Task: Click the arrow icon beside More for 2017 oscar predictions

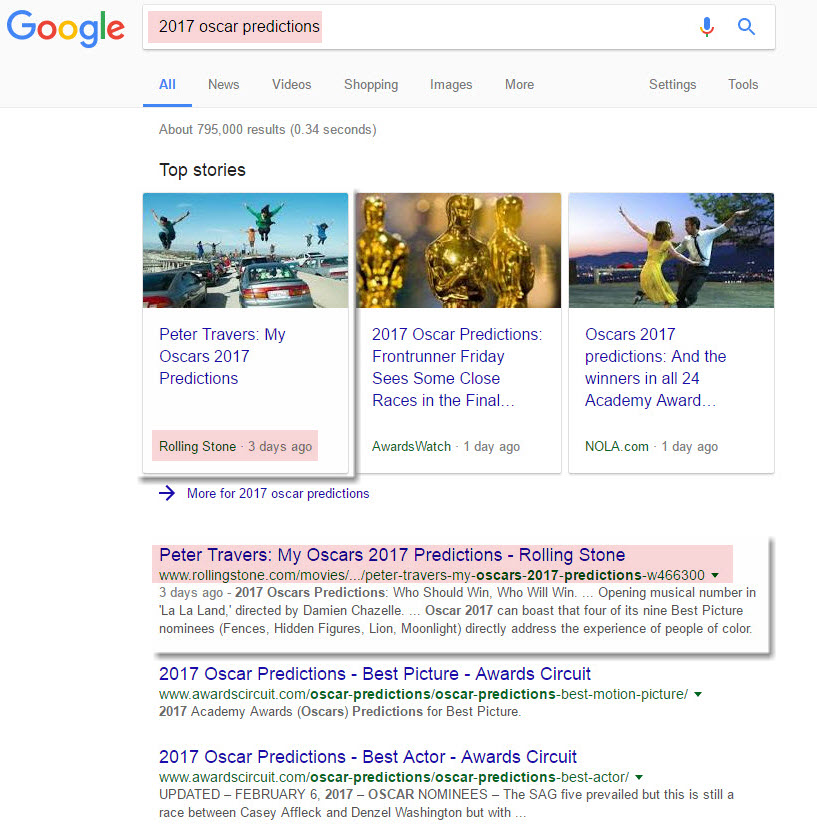Action: (167, 493)
